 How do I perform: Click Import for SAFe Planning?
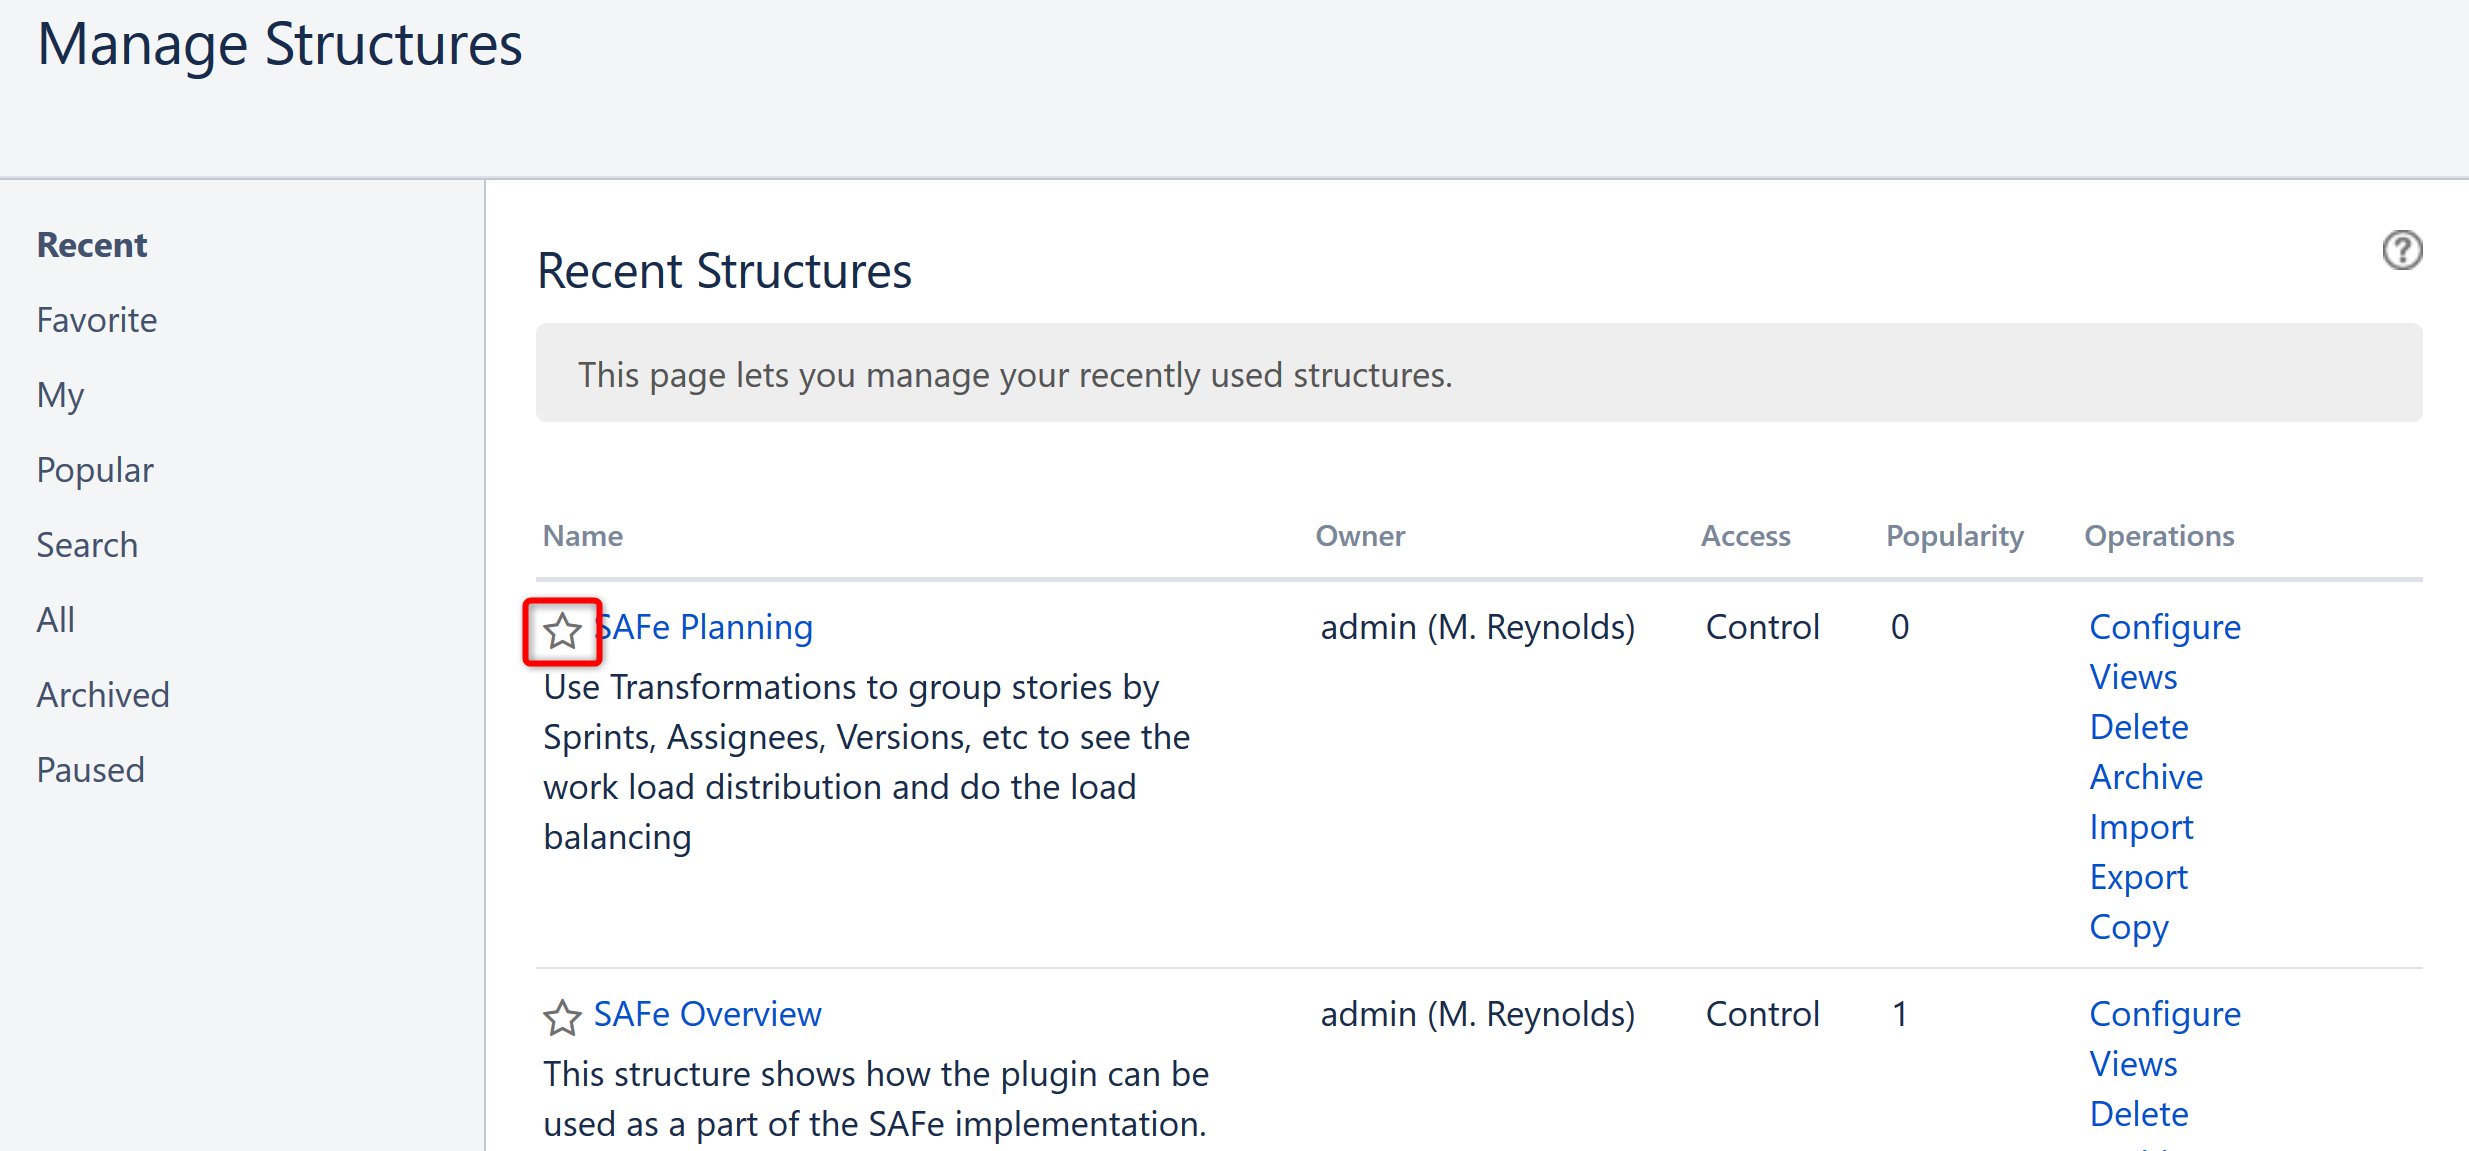[2140, 827]
